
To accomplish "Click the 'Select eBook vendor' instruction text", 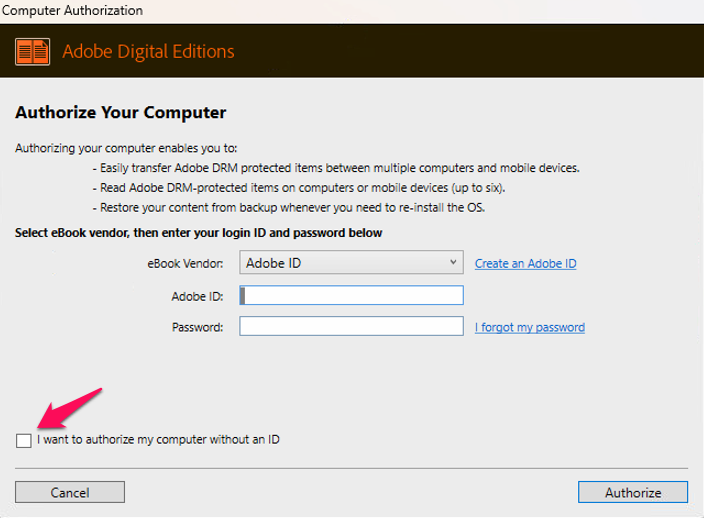I will [x=198, y=233].
